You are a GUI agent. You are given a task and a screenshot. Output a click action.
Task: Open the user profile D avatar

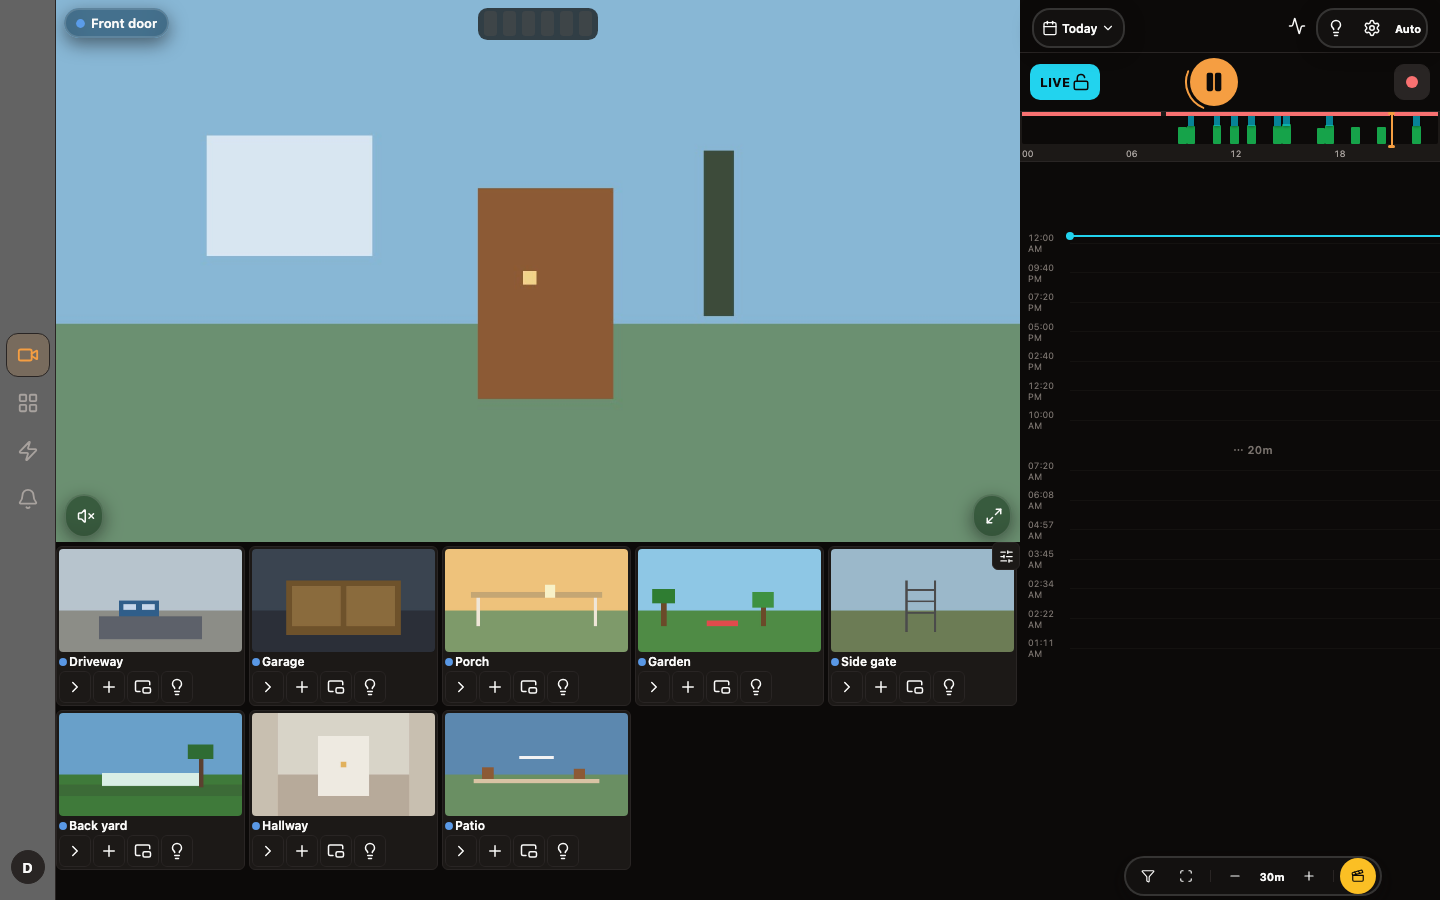coord(27,868)
